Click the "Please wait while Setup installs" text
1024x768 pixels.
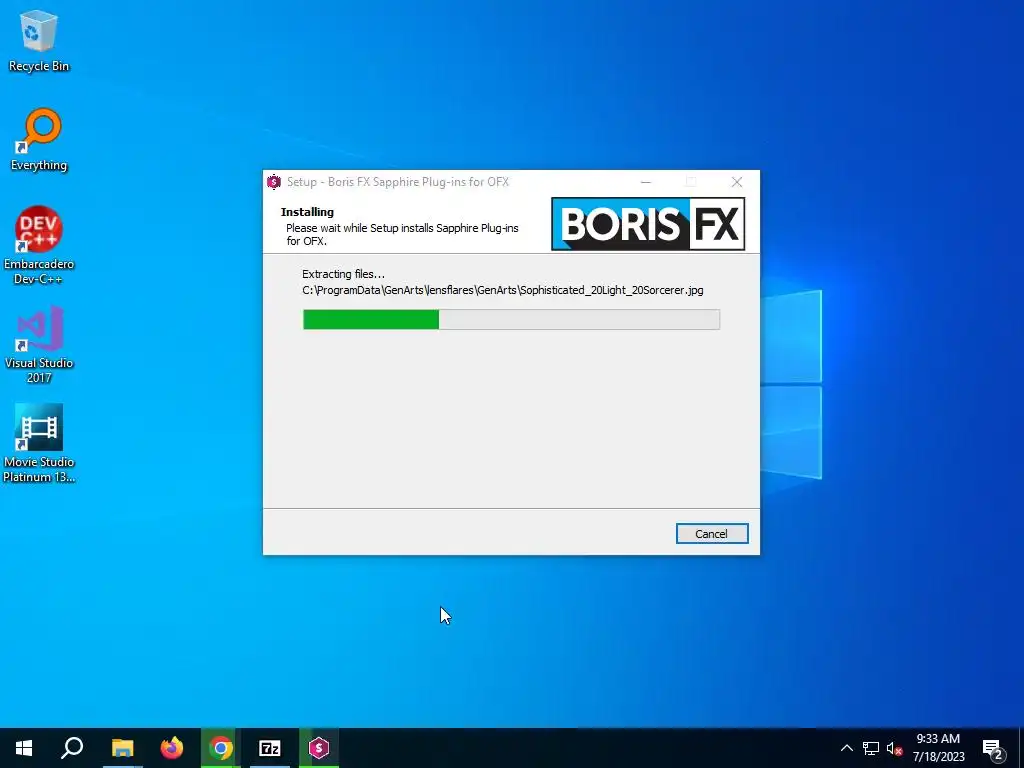click(402, 234)
